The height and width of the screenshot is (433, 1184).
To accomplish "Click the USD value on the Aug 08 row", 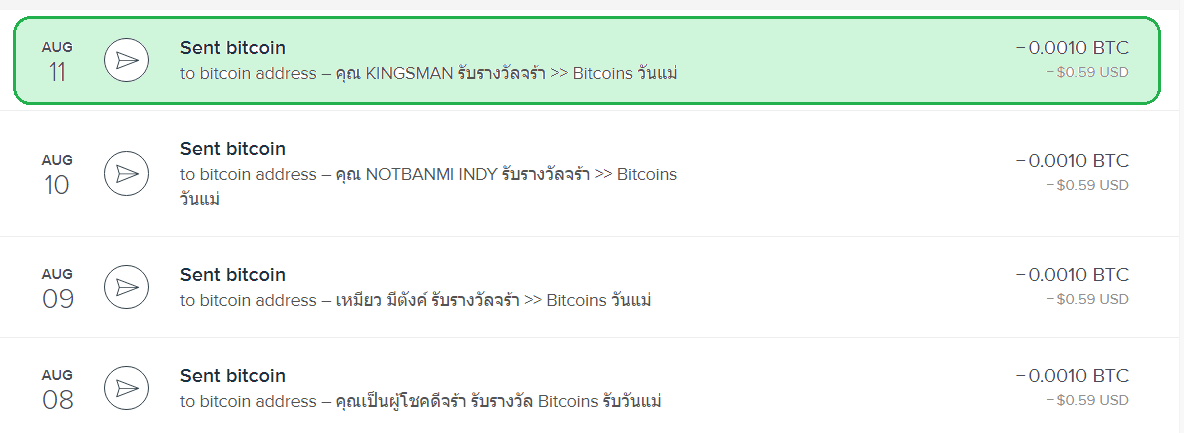I will coord(1087,400).
